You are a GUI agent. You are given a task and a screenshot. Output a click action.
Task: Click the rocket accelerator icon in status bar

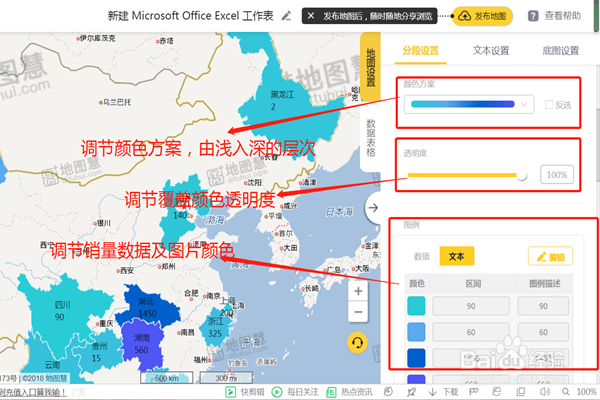tap(411, 392)
